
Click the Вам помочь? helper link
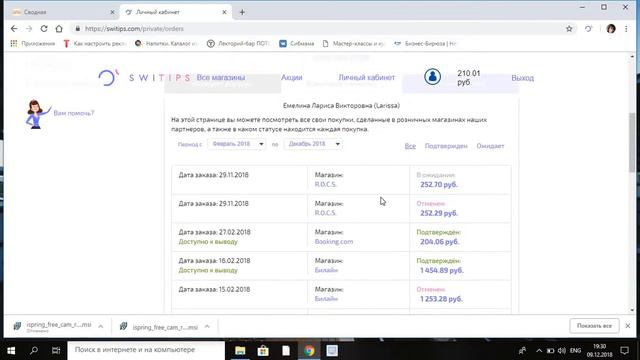(74, 113)
